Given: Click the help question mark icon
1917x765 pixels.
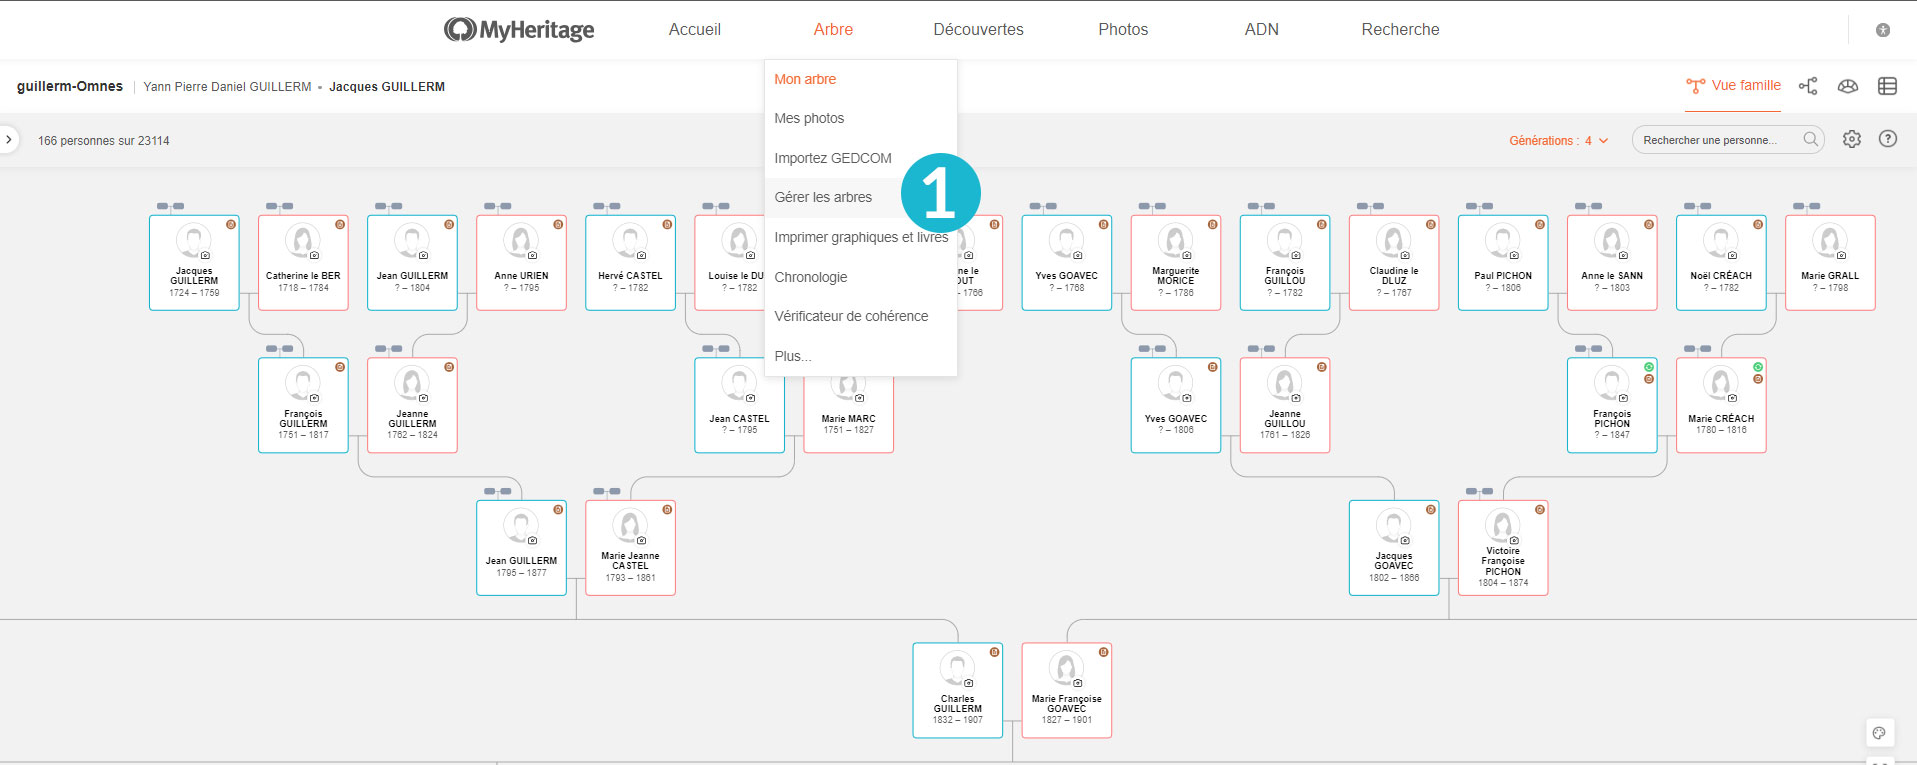Looking at the screenshot, I should tap(1888, 140).
